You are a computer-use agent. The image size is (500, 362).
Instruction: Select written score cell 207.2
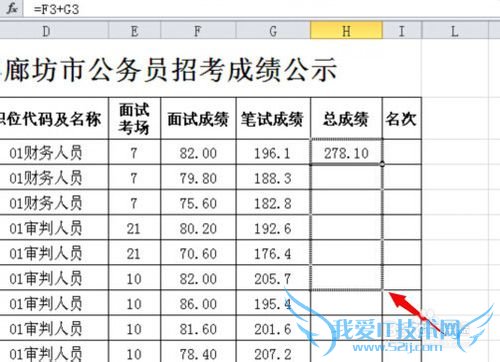click(273, 352)
